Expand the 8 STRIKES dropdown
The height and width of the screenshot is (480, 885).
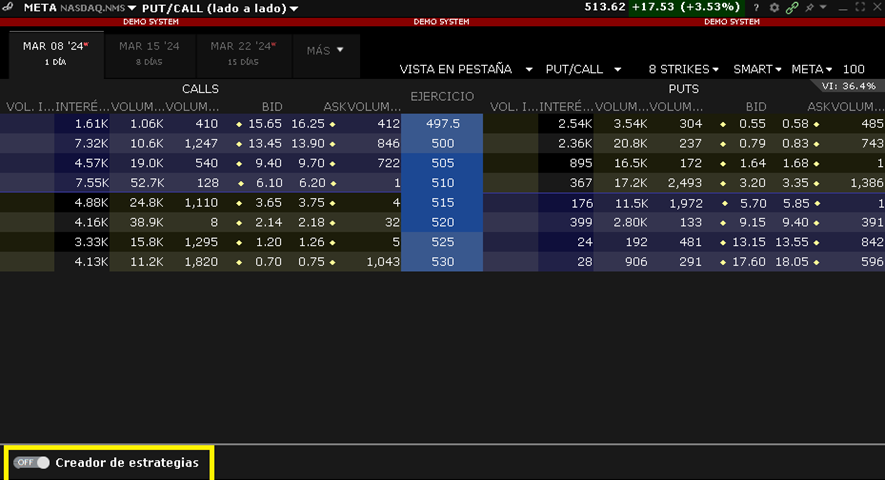pos(684,69)
